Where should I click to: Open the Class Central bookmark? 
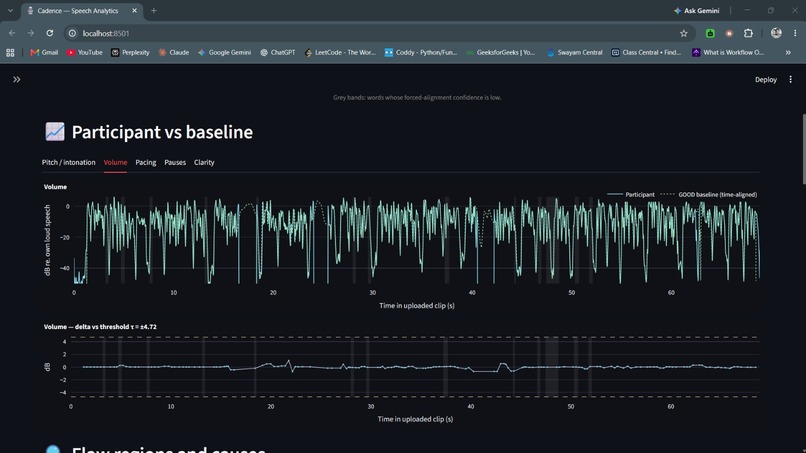[x=646, y=52]
